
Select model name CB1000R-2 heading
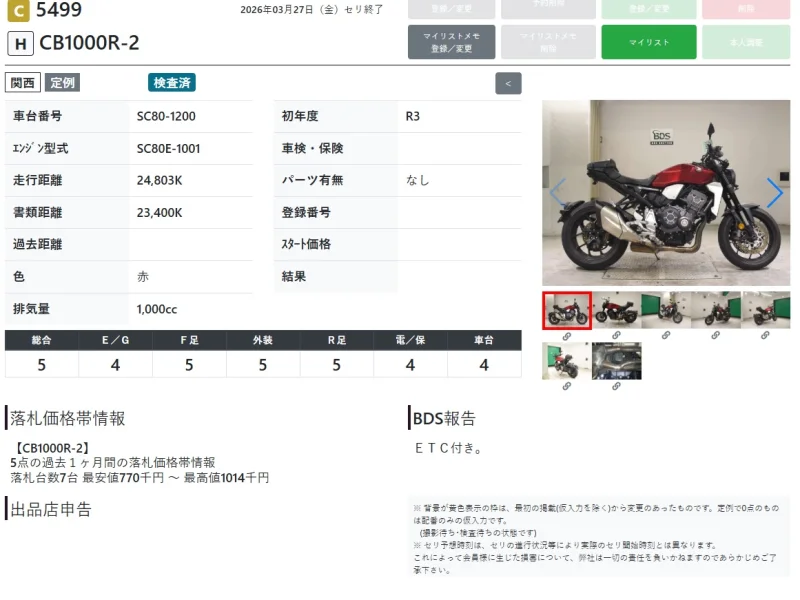point(89,43)
